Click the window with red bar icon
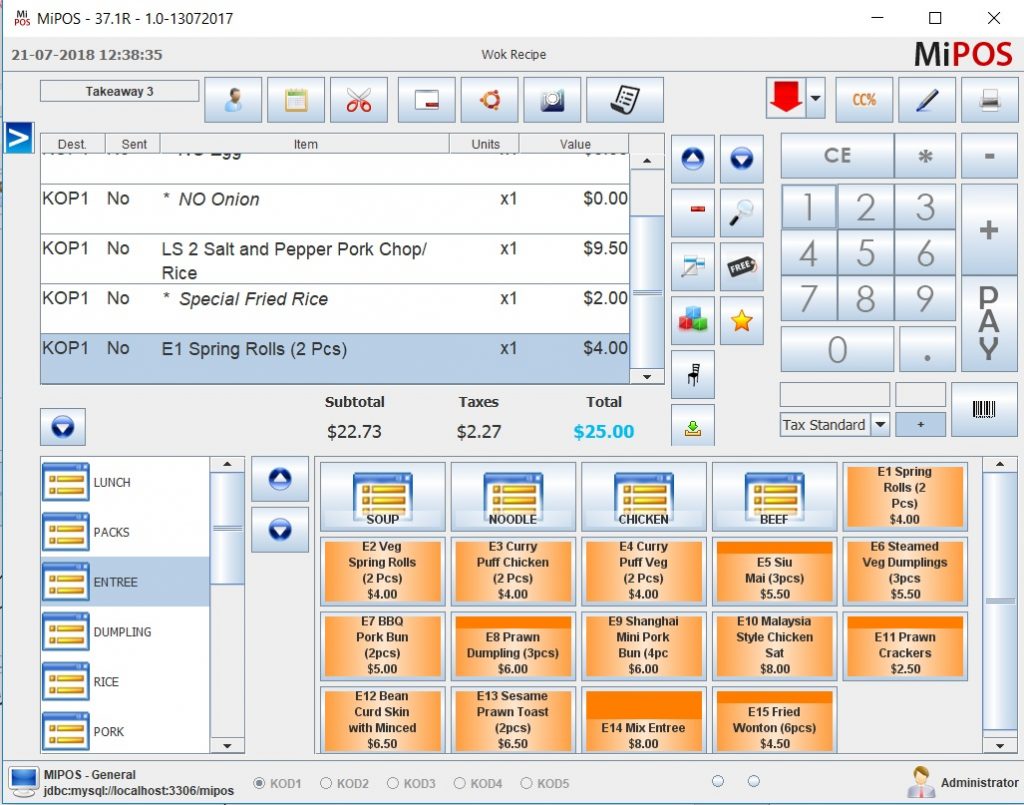 pos(426,100)
